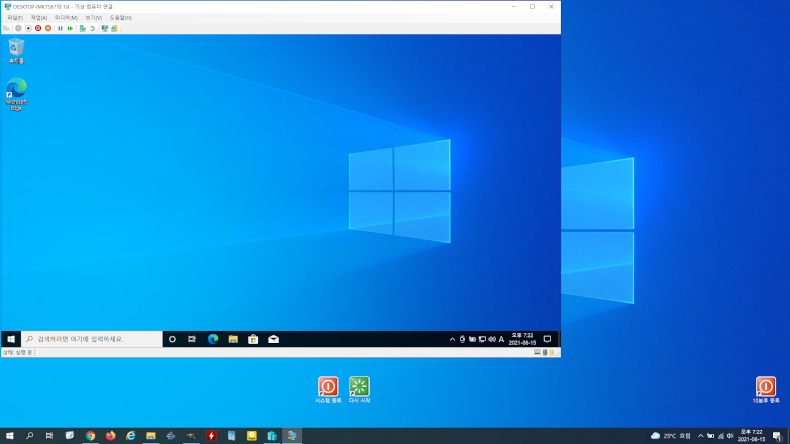The width and height of the screenshot is (790, 444).
Task: Click the host clock showing 2021-06-15
Action: click(x=751, y=436)
